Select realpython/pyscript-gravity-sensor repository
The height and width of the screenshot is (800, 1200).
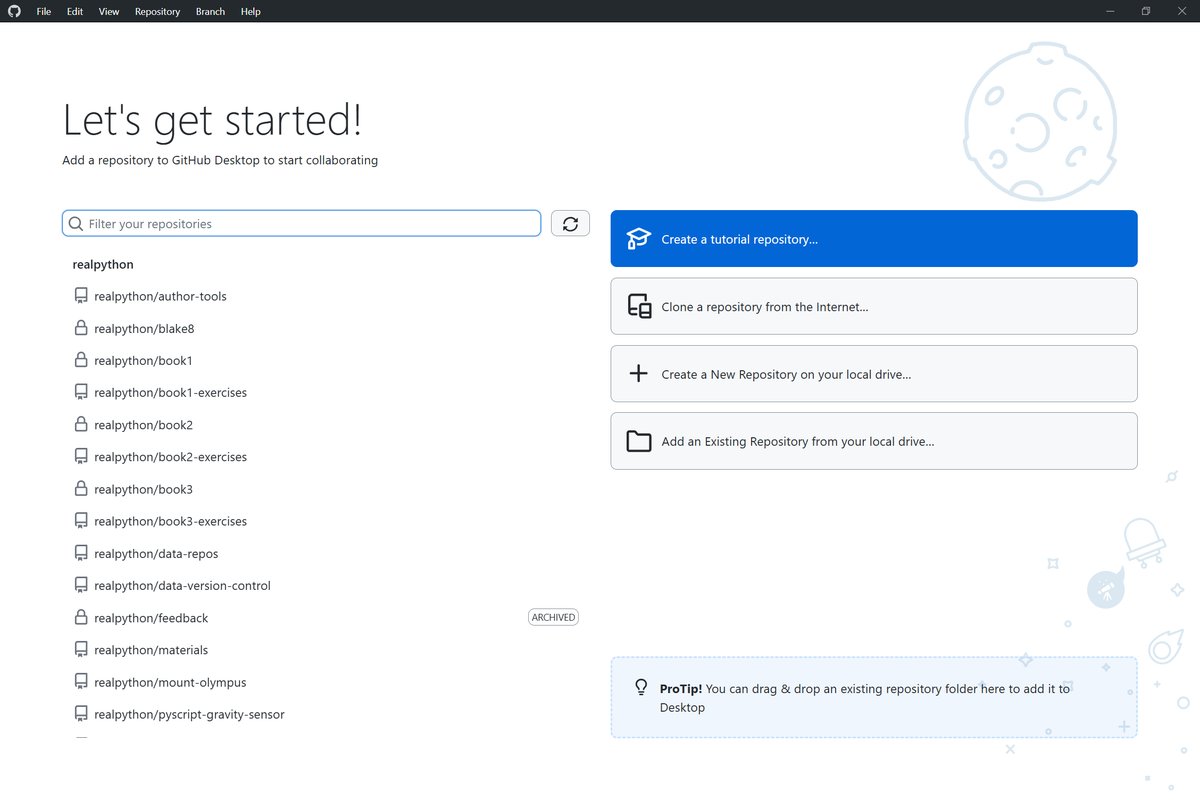pos(326,714)
